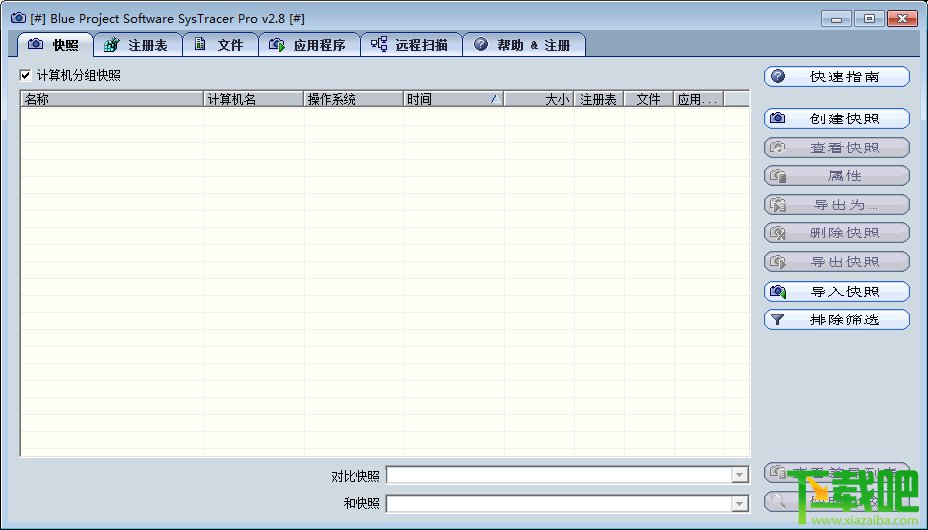This screenshot has width=928, height=530.
Task: Click the application icon on 应用程序 tab
Action: pyautogui.click(x=277, y=44)
